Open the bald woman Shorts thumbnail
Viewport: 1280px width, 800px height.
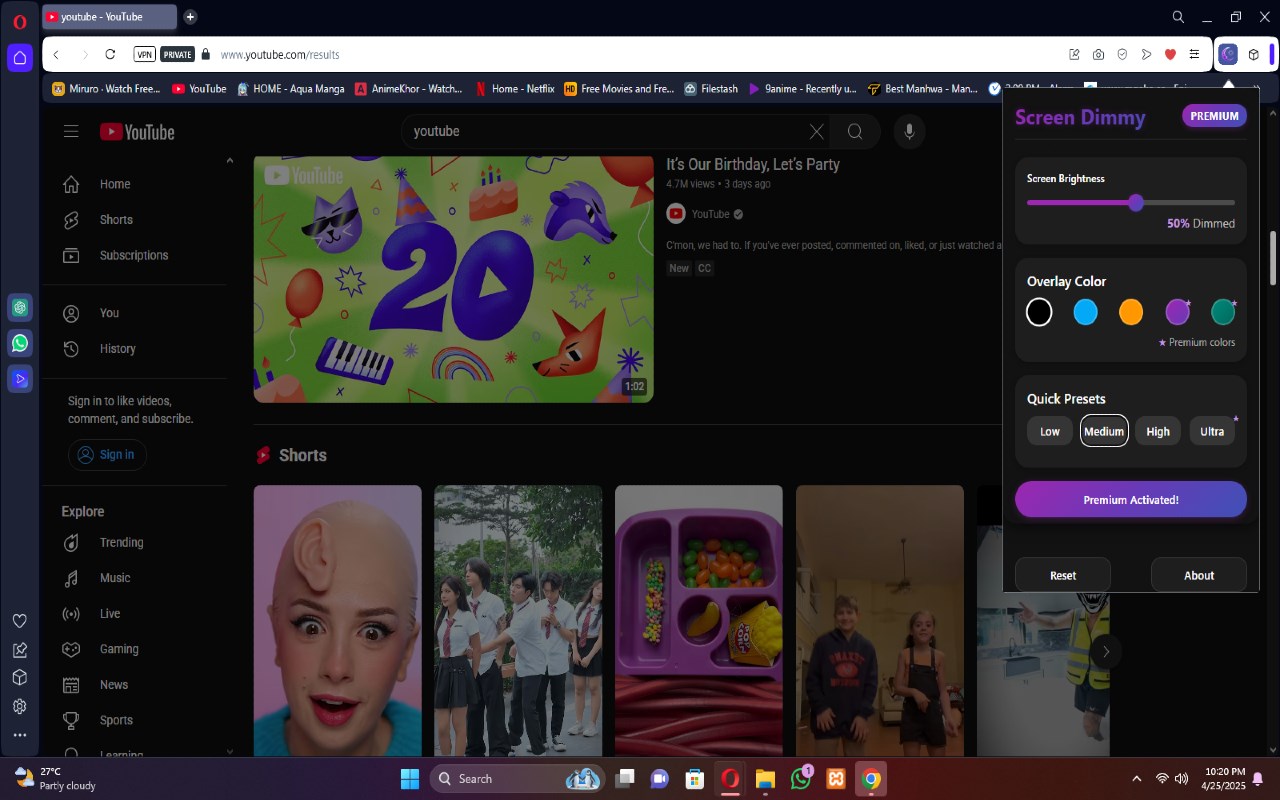(x=337, y=620)
